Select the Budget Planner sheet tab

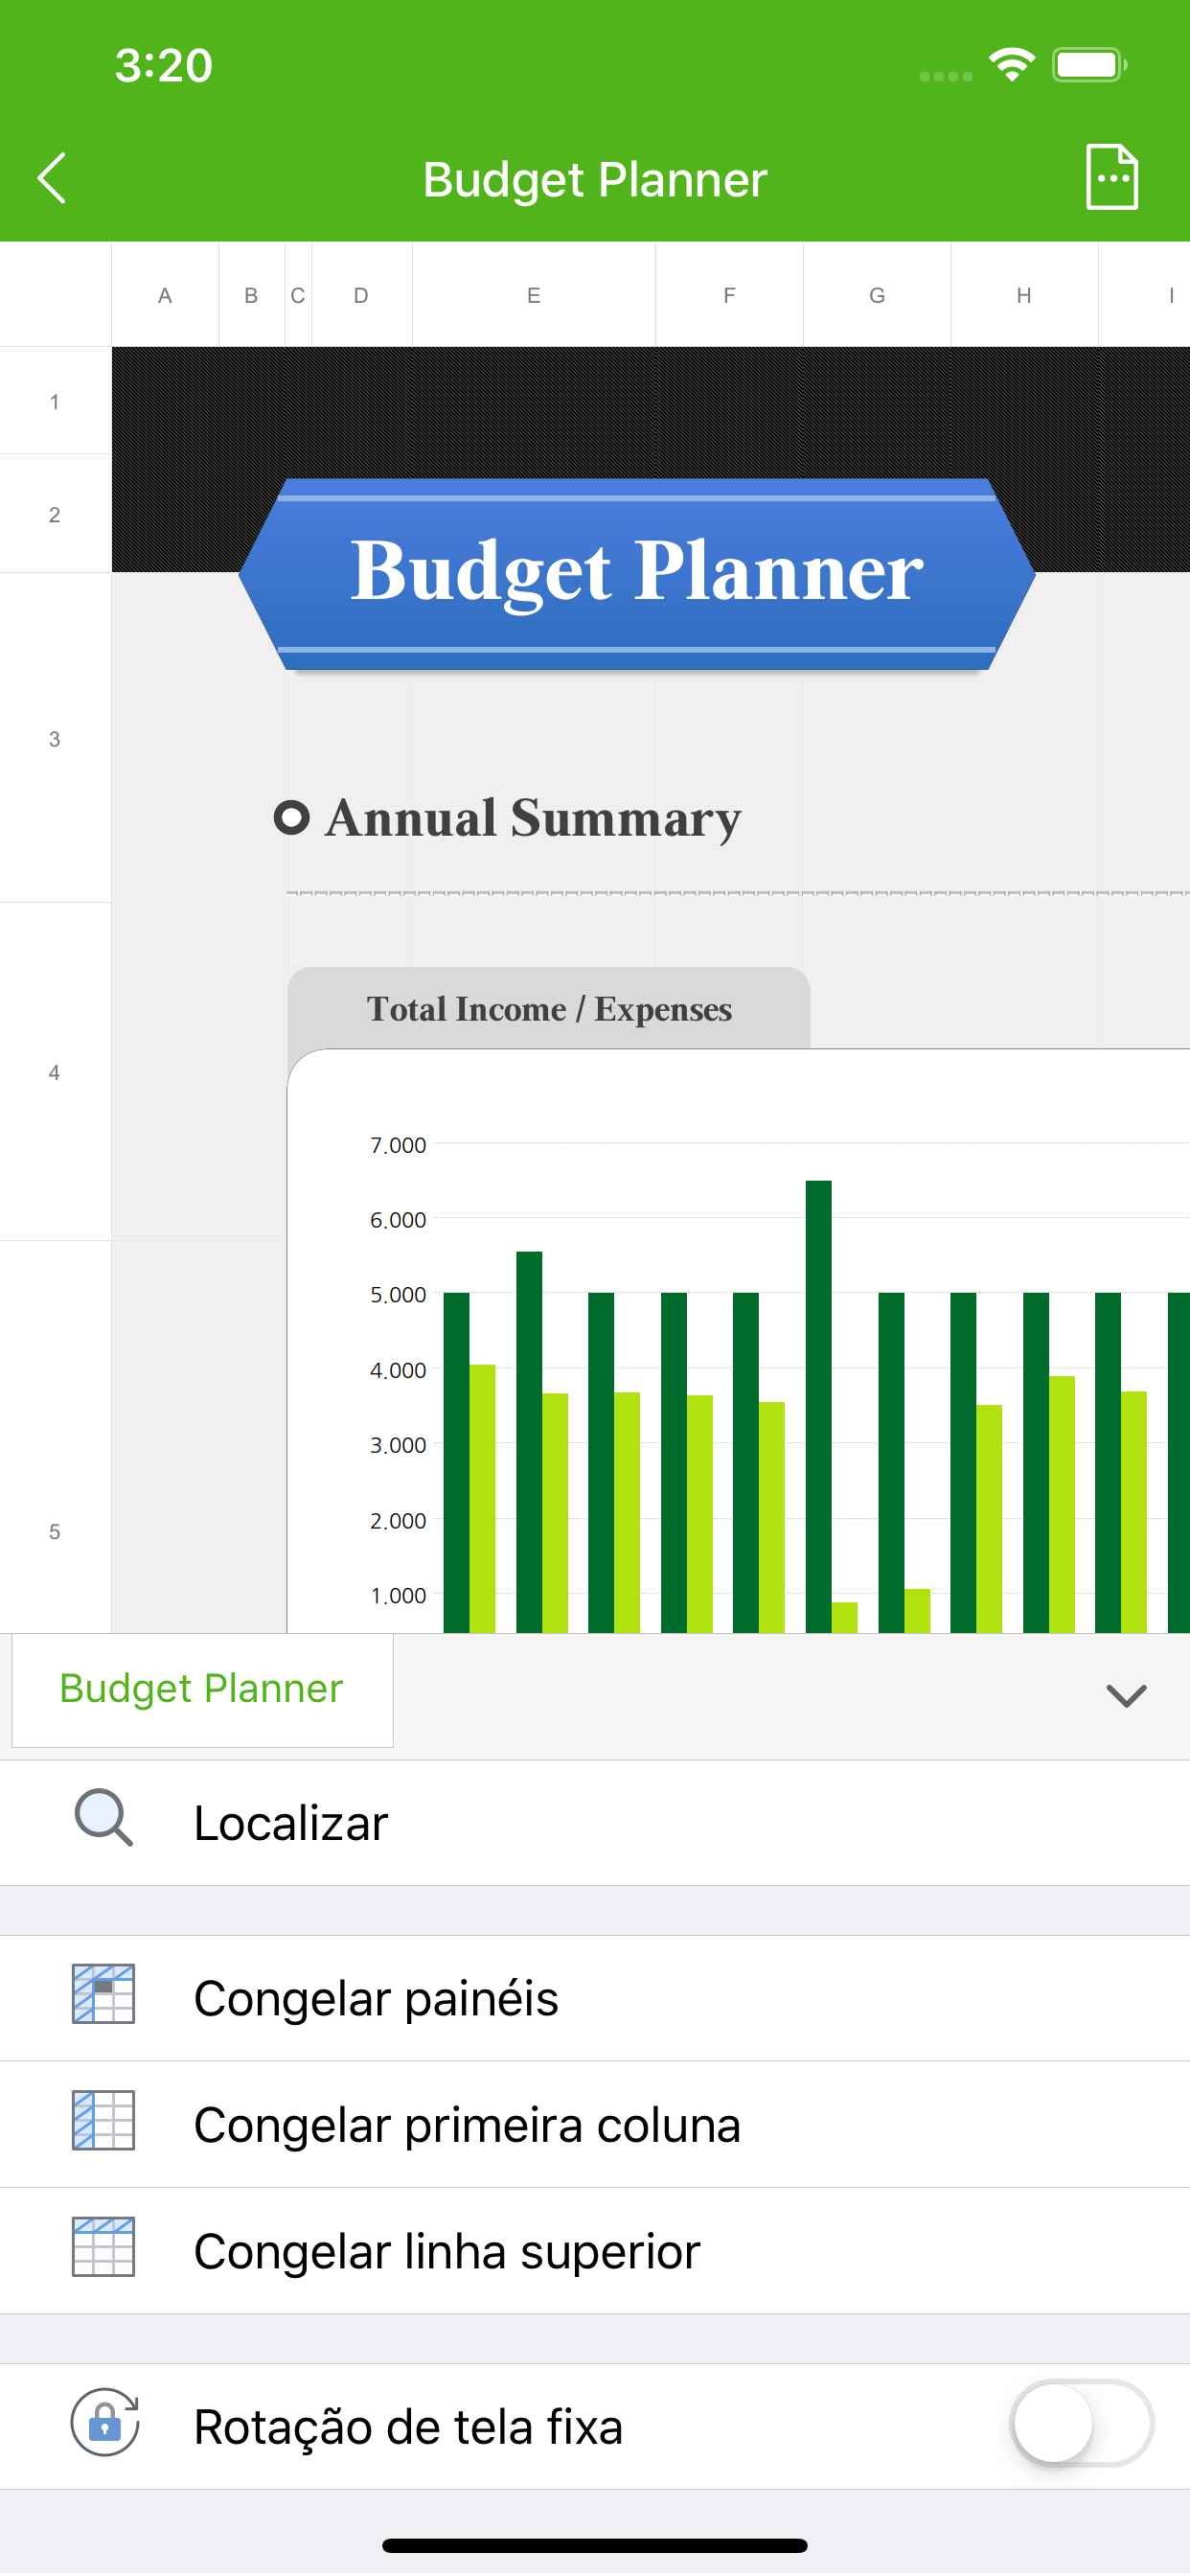(x=202, y=1690)
